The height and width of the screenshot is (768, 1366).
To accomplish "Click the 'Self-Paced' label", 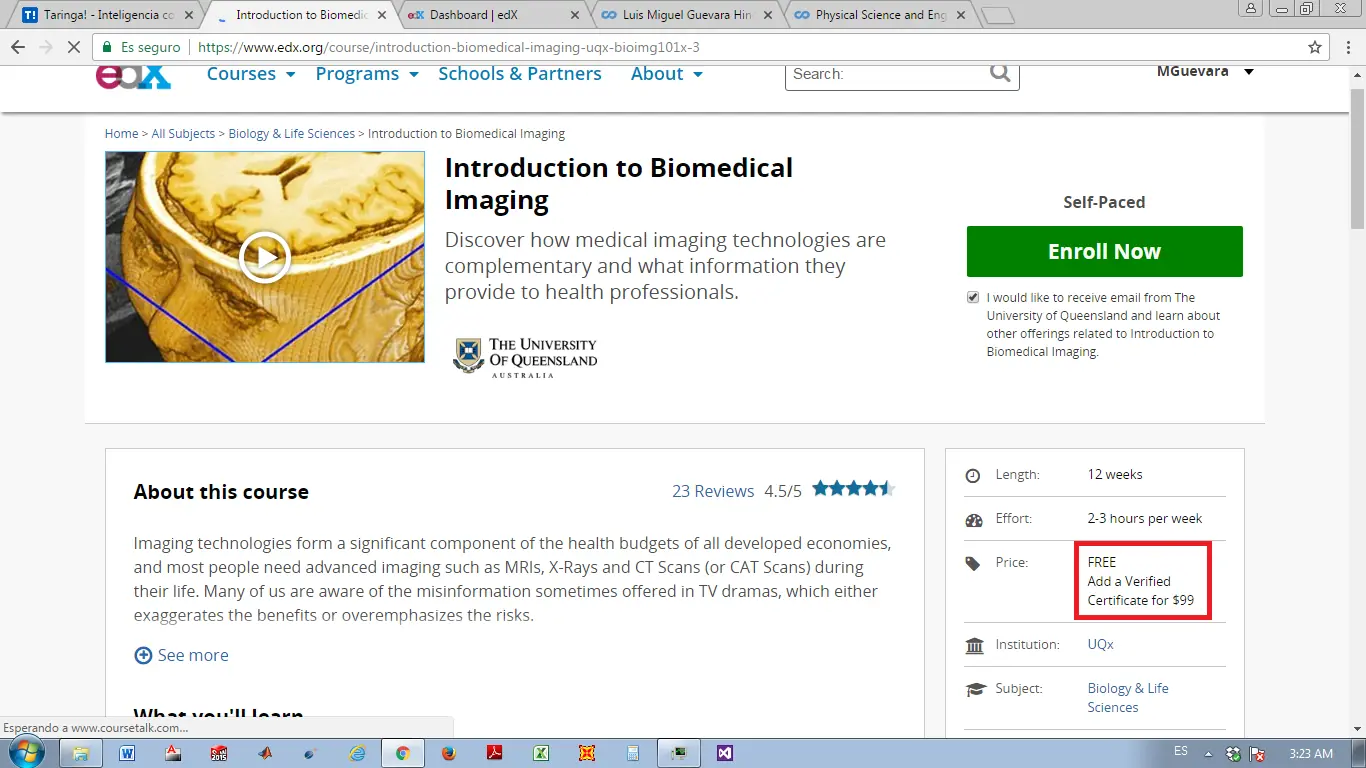I will (x=1104, y=202).
